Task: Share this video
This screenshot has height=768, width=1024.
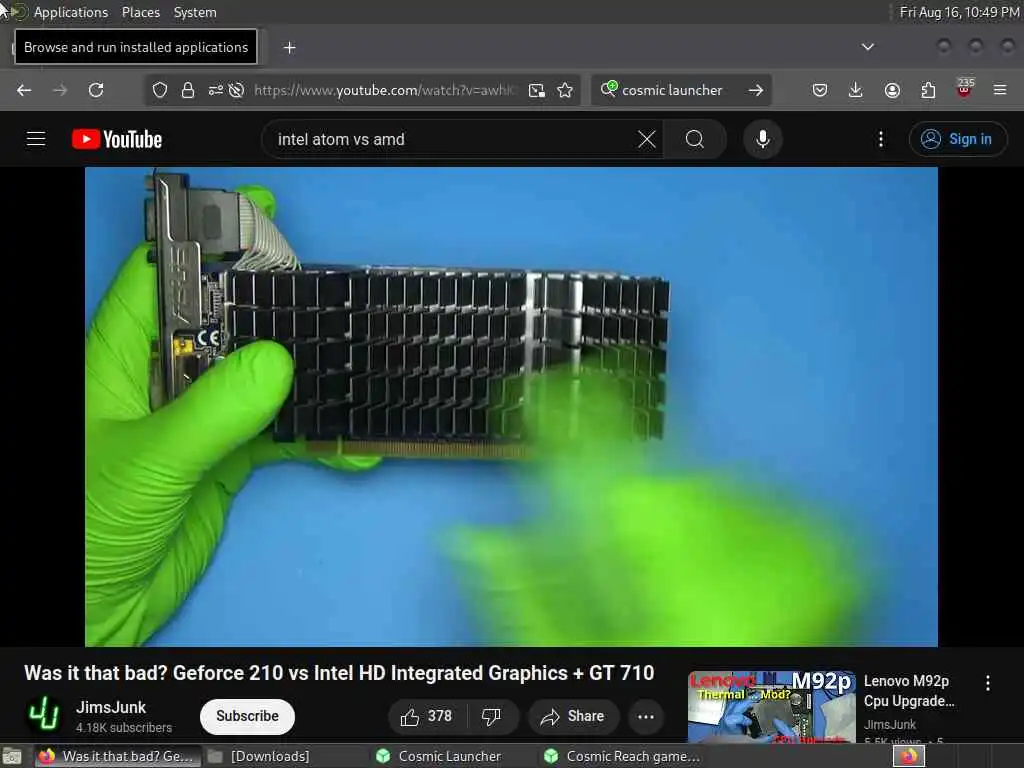Action: pos(573,716)
